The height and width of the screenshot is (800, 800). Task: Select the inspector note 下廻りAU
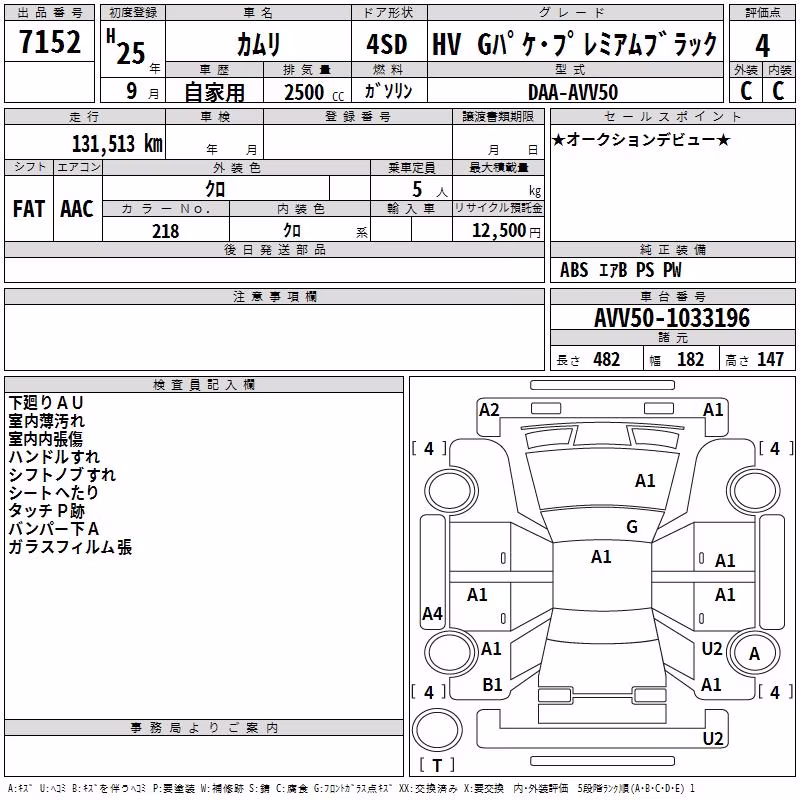[x=46, y=403]
